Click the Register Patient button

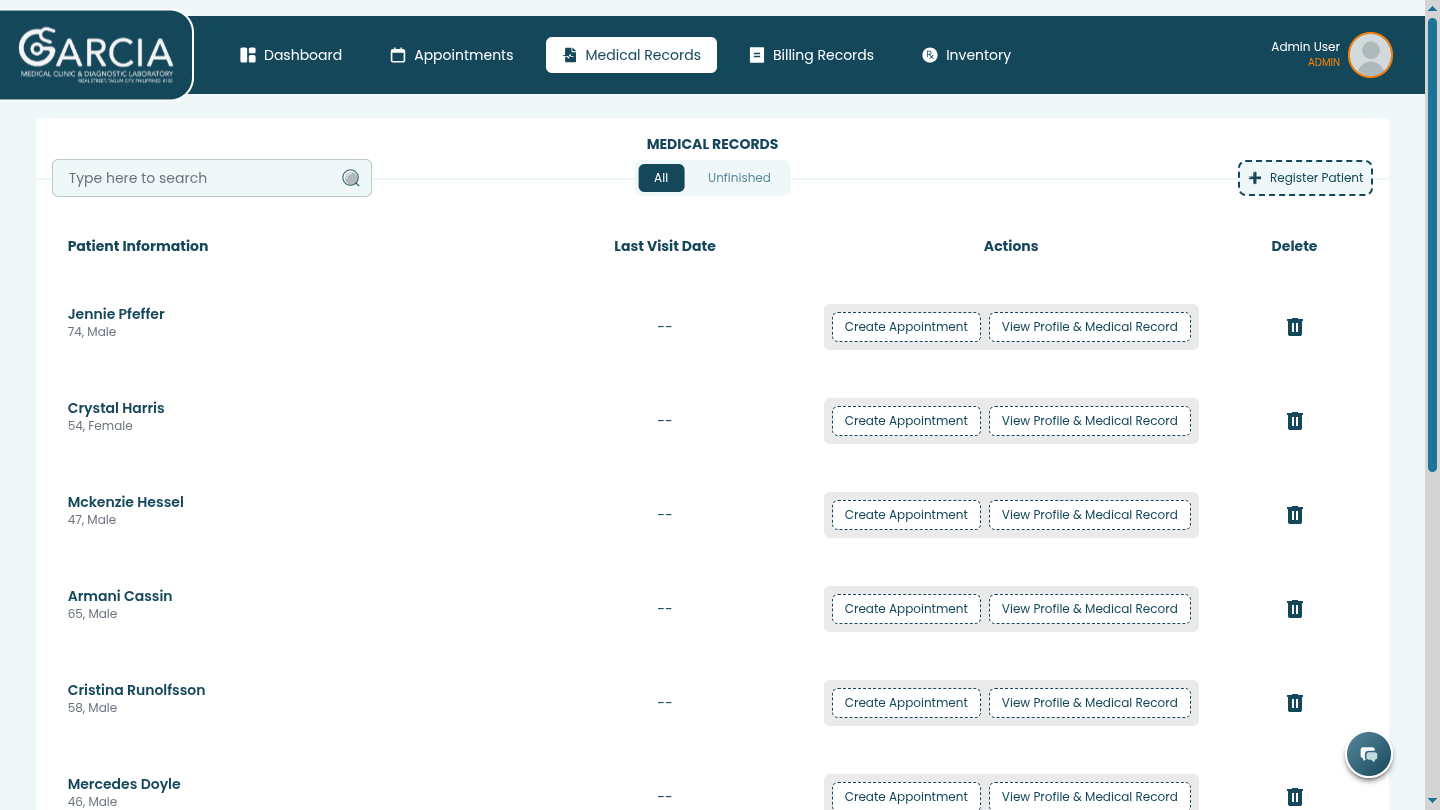click(1305, 178)
